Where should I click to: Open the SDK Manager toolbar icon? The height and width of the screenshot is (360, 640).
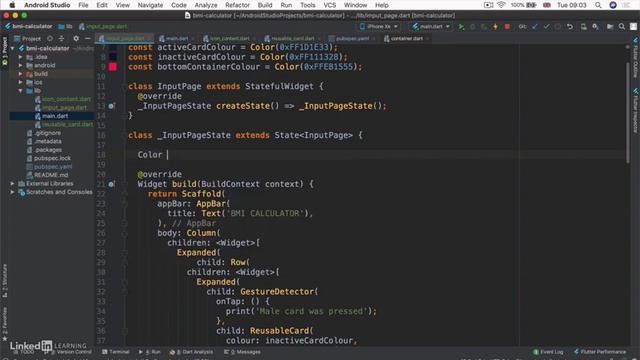(x=596, y=27)
